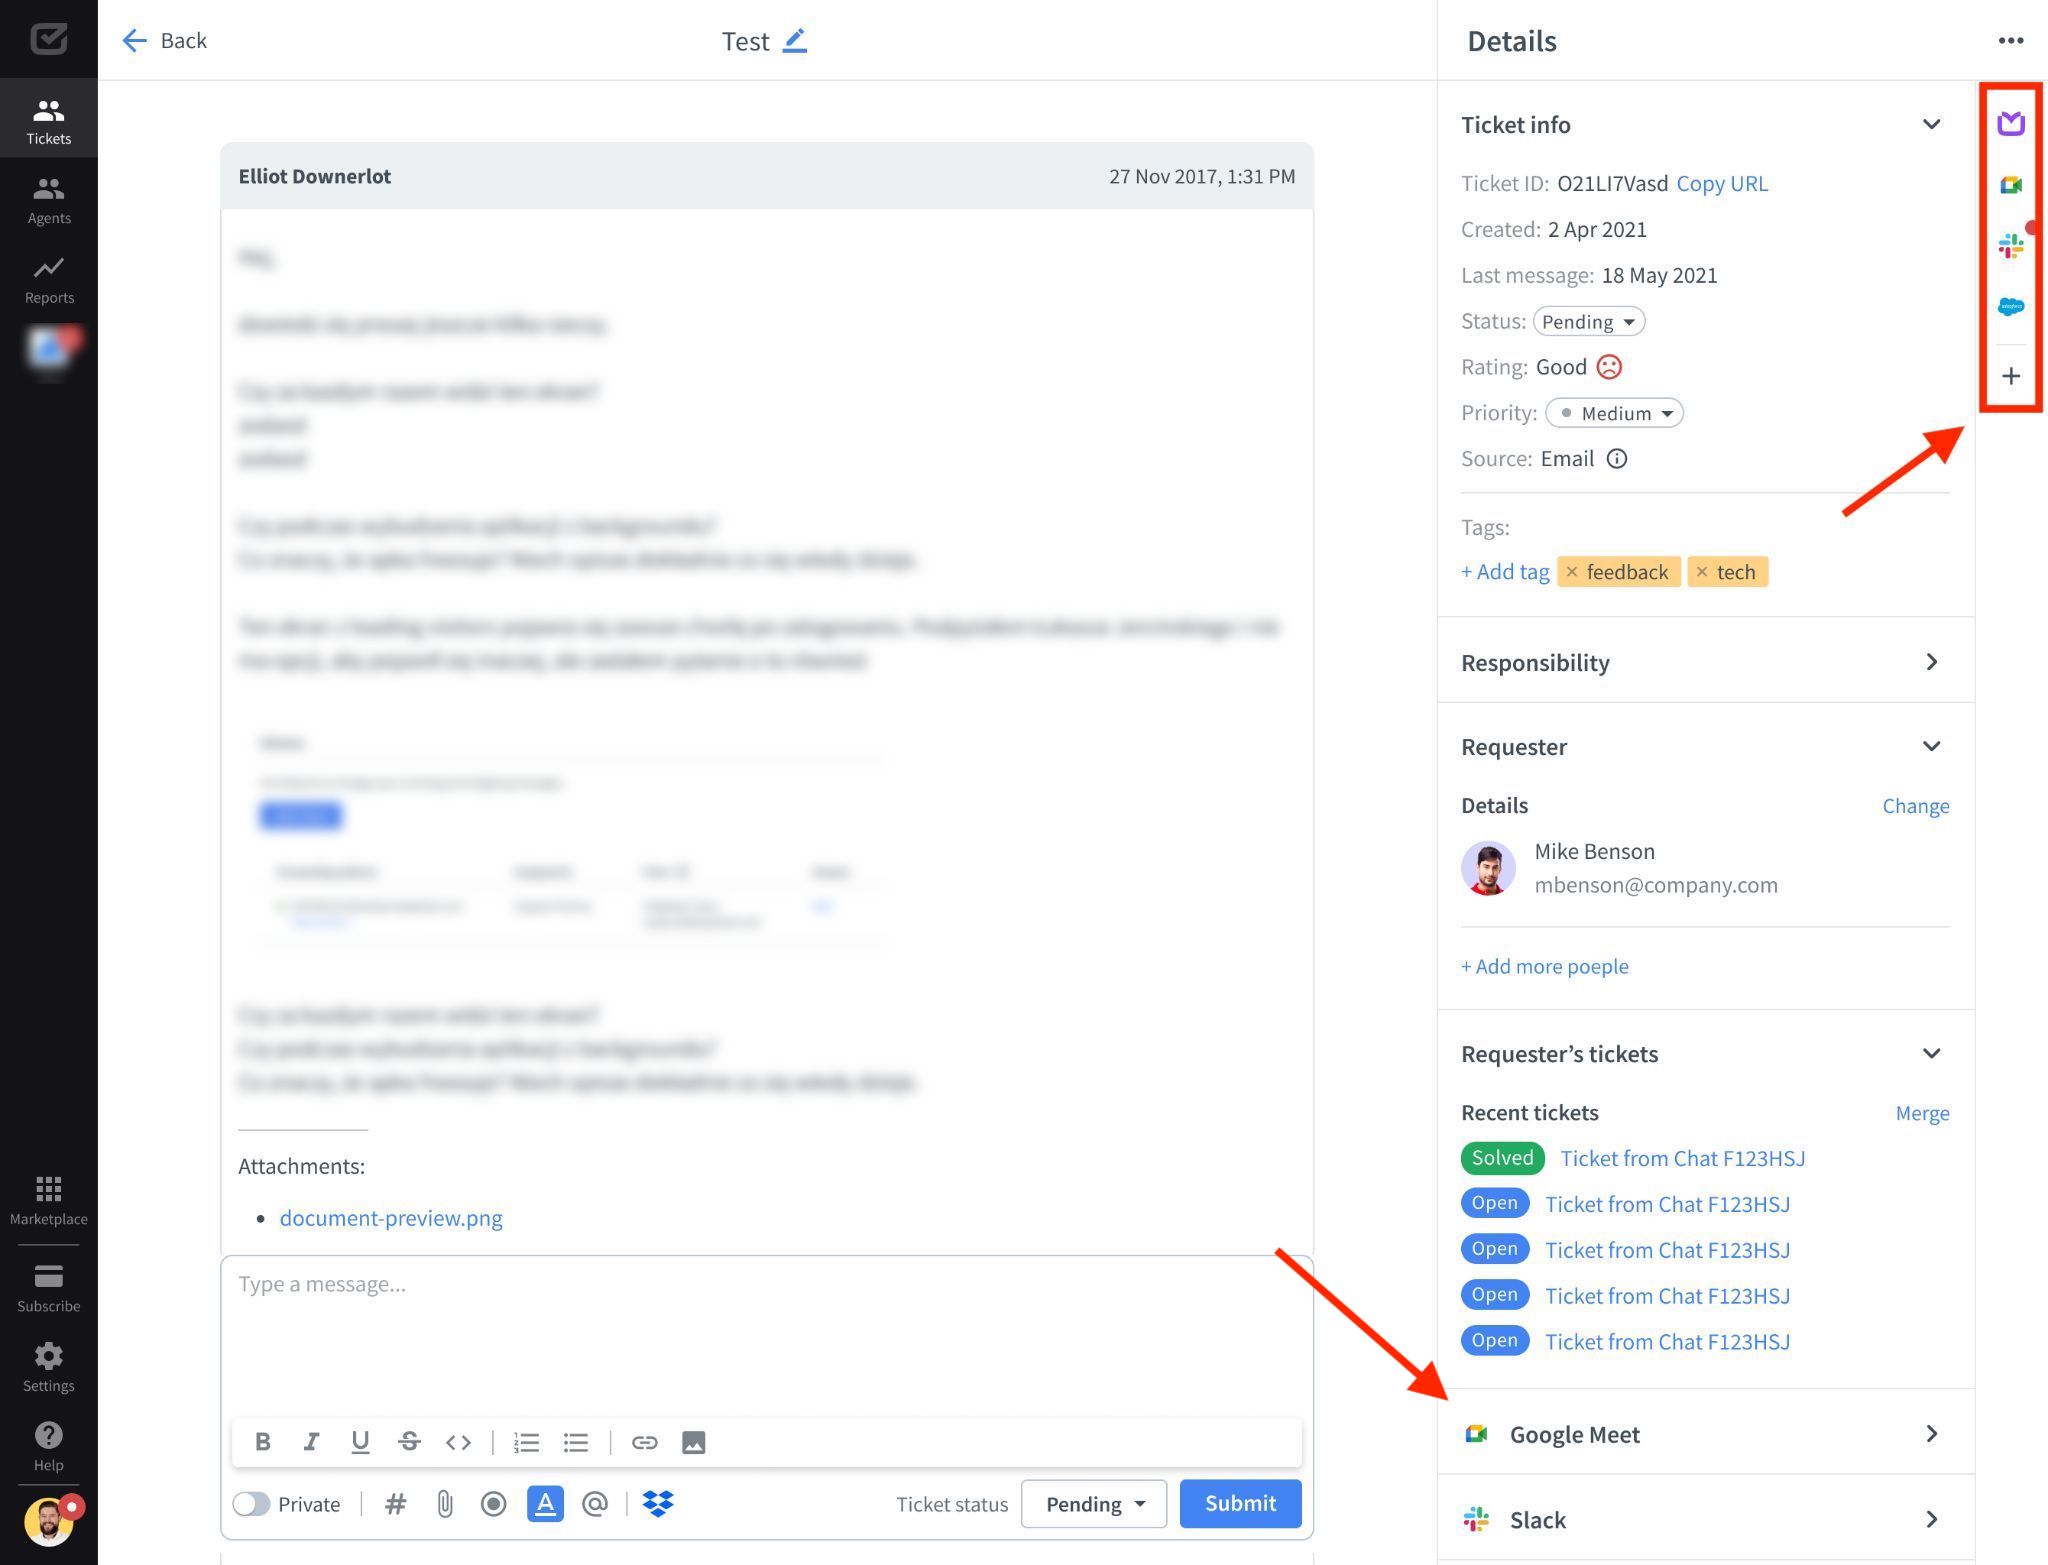Viewport: 2048px width, 1565px height.
Task: Click the rating face icon
Action: pos(1609,367)
